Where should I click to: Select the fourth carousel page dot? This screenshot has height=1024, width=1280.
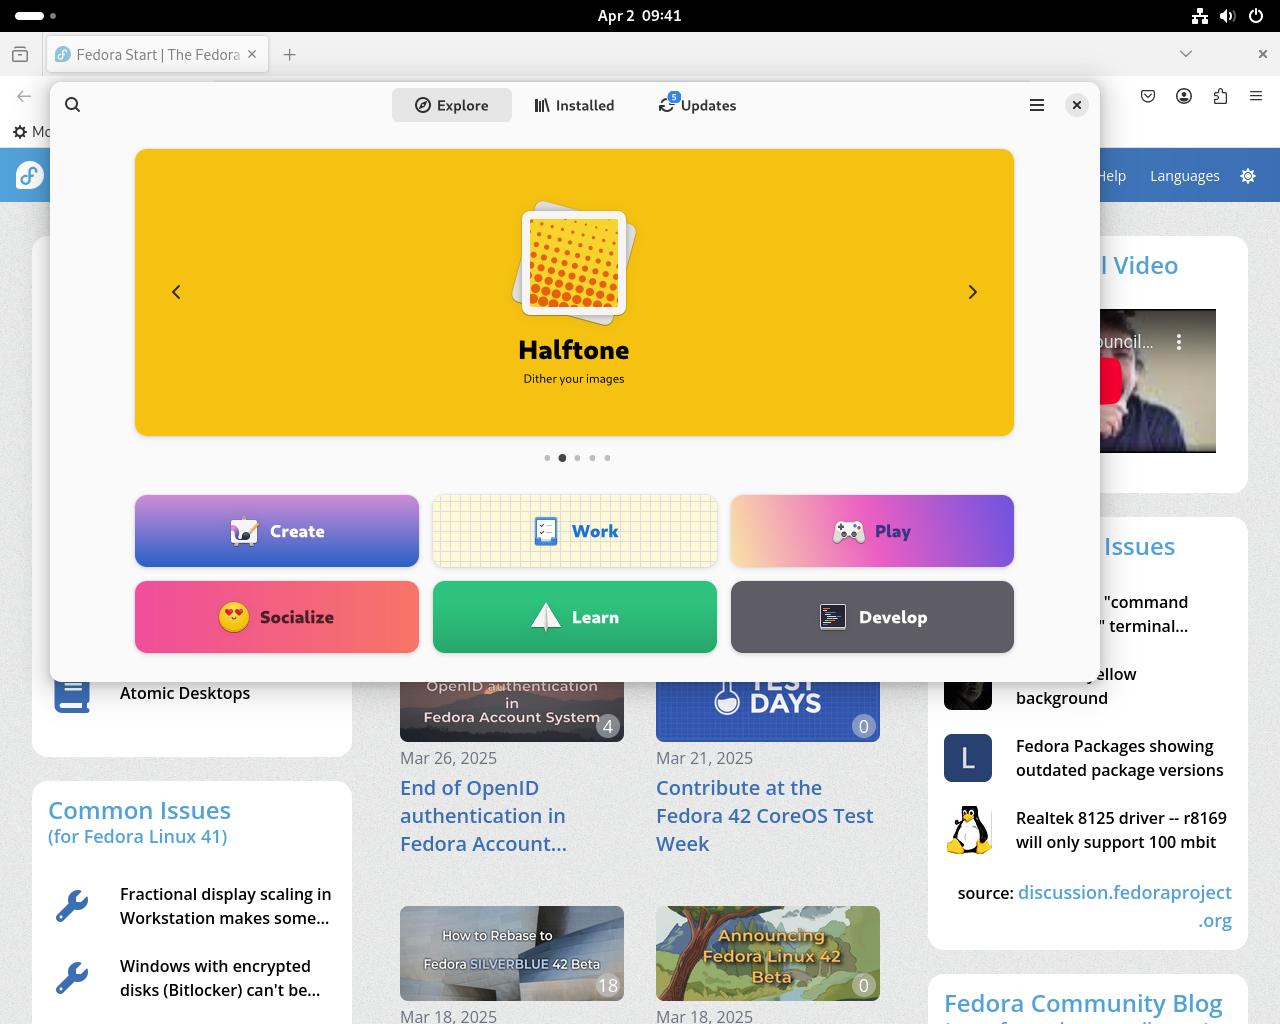click(x=592, y=458)
